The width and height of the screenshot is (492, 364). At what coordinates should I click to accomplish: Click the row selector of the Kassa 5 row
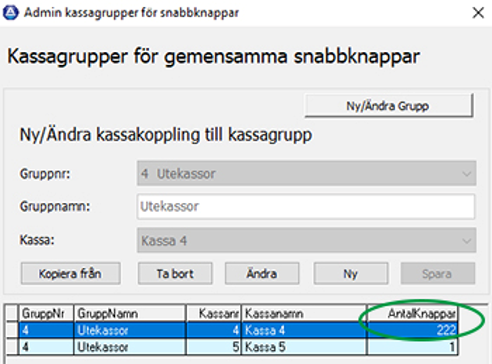coord(12,347)
